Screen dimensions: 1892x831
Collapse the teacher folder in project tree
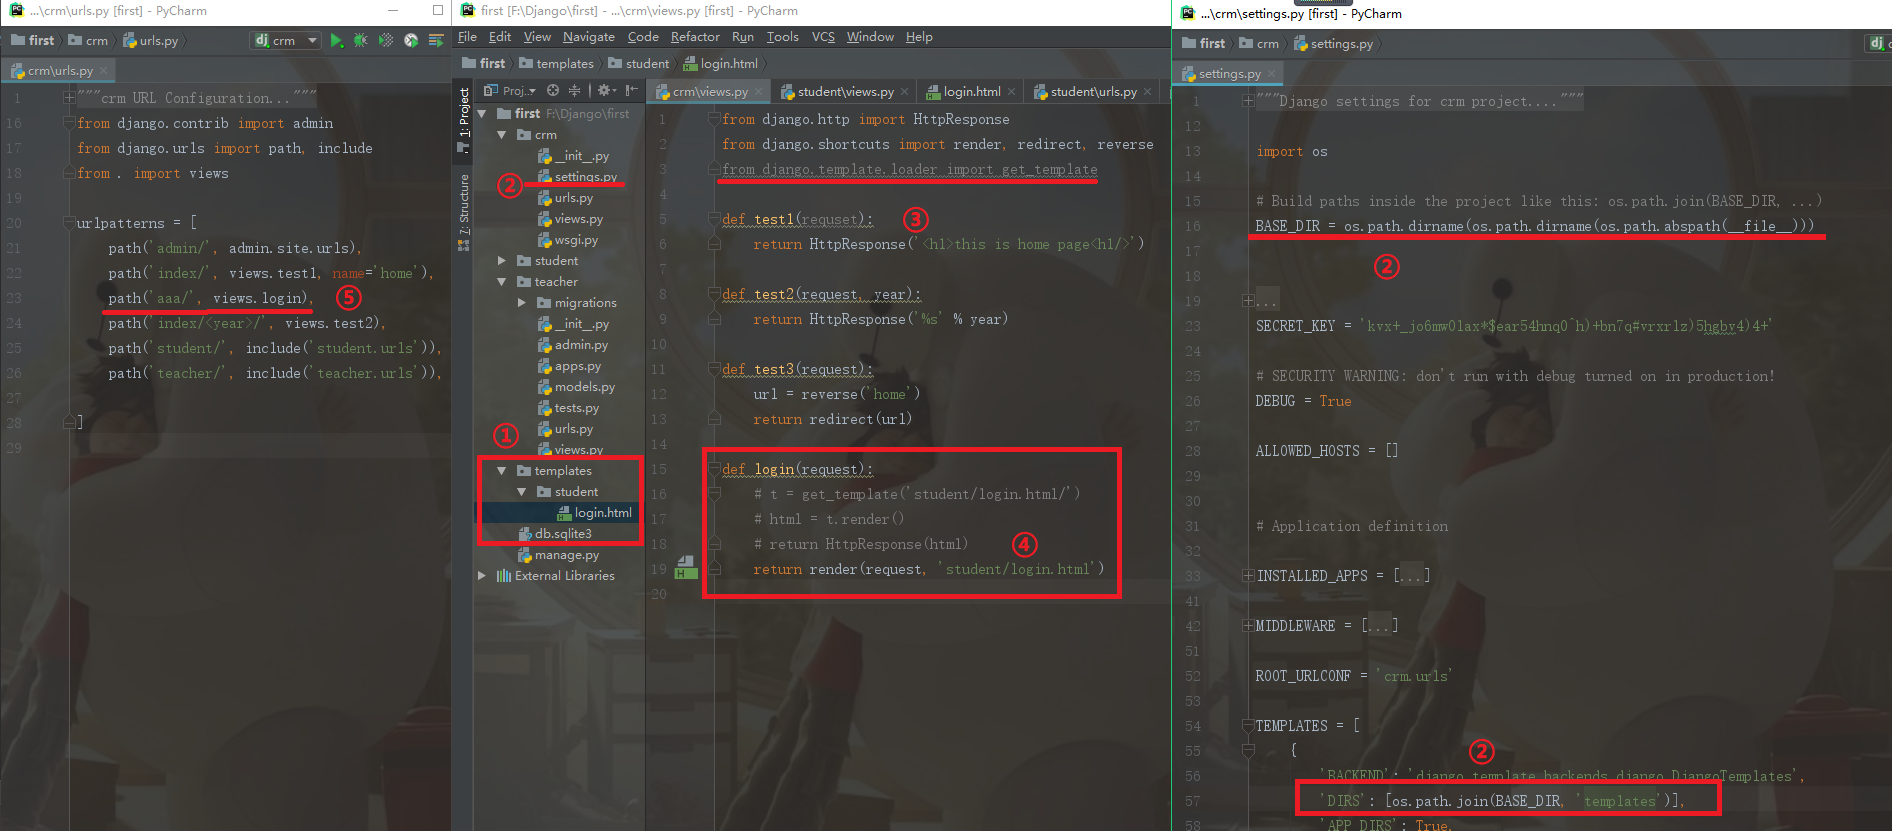(x=502, y=282)
